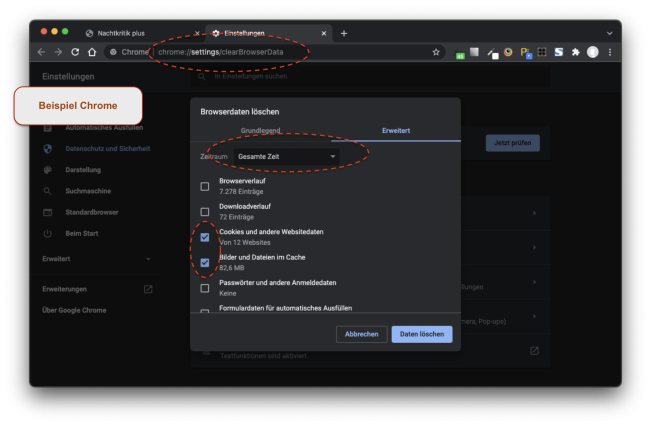Open the extensions puzzle-piece icon
Screen dimensions: 651x426
coord(575,52)
